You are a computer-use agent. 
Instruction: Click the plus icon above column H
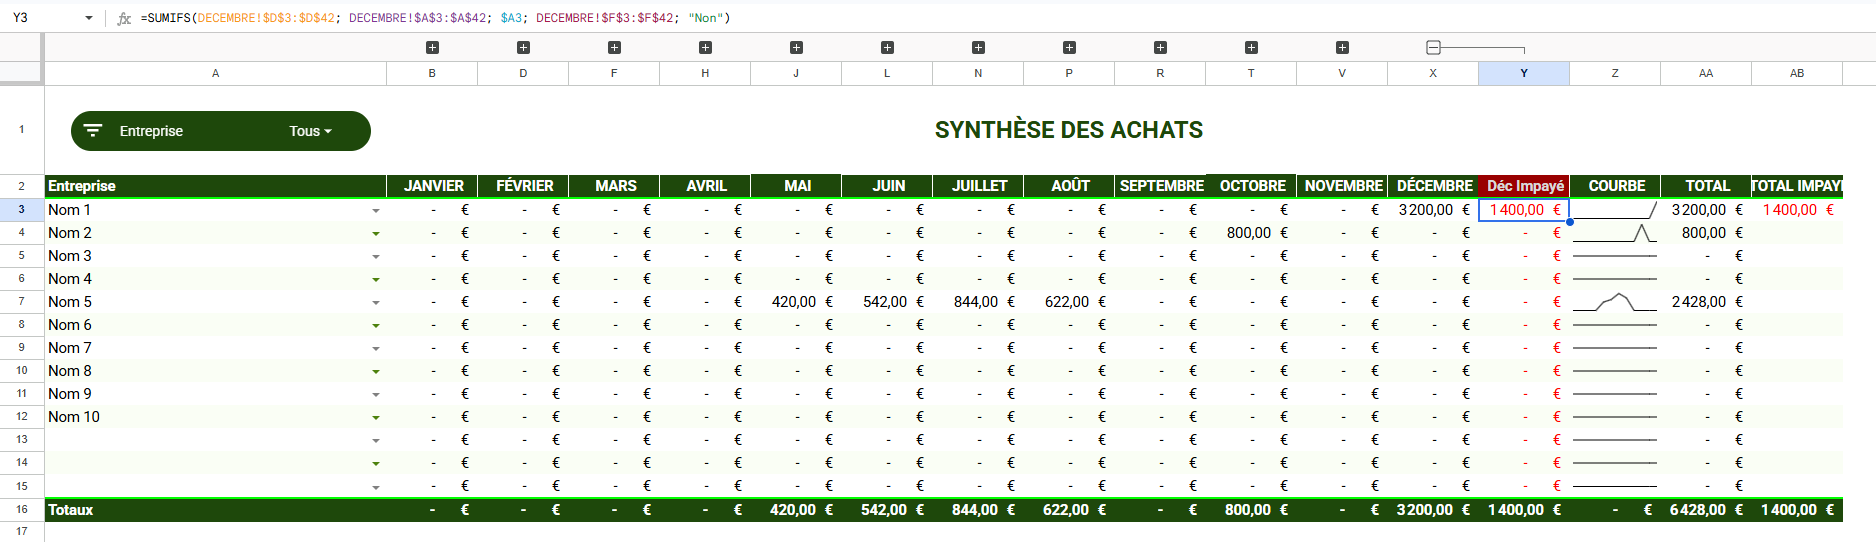click(x=705, y=48)
